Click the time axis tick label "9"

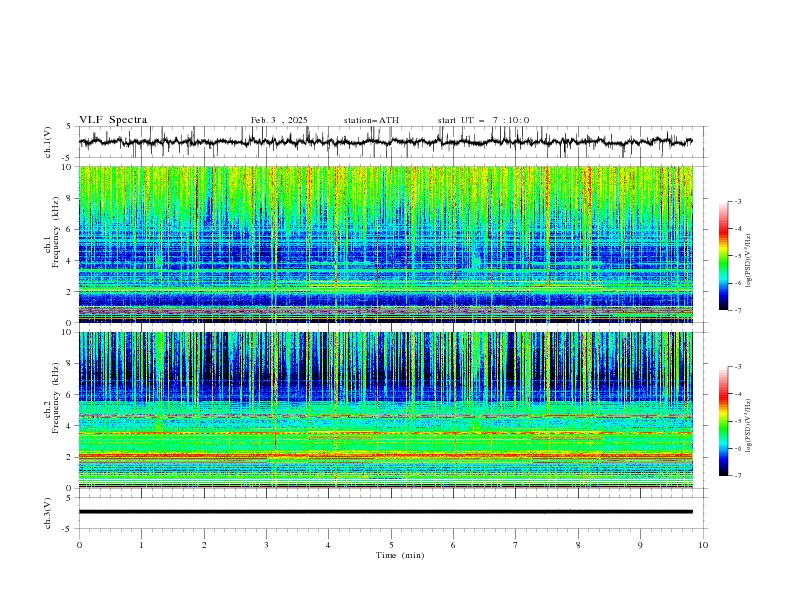pos(640,545)
